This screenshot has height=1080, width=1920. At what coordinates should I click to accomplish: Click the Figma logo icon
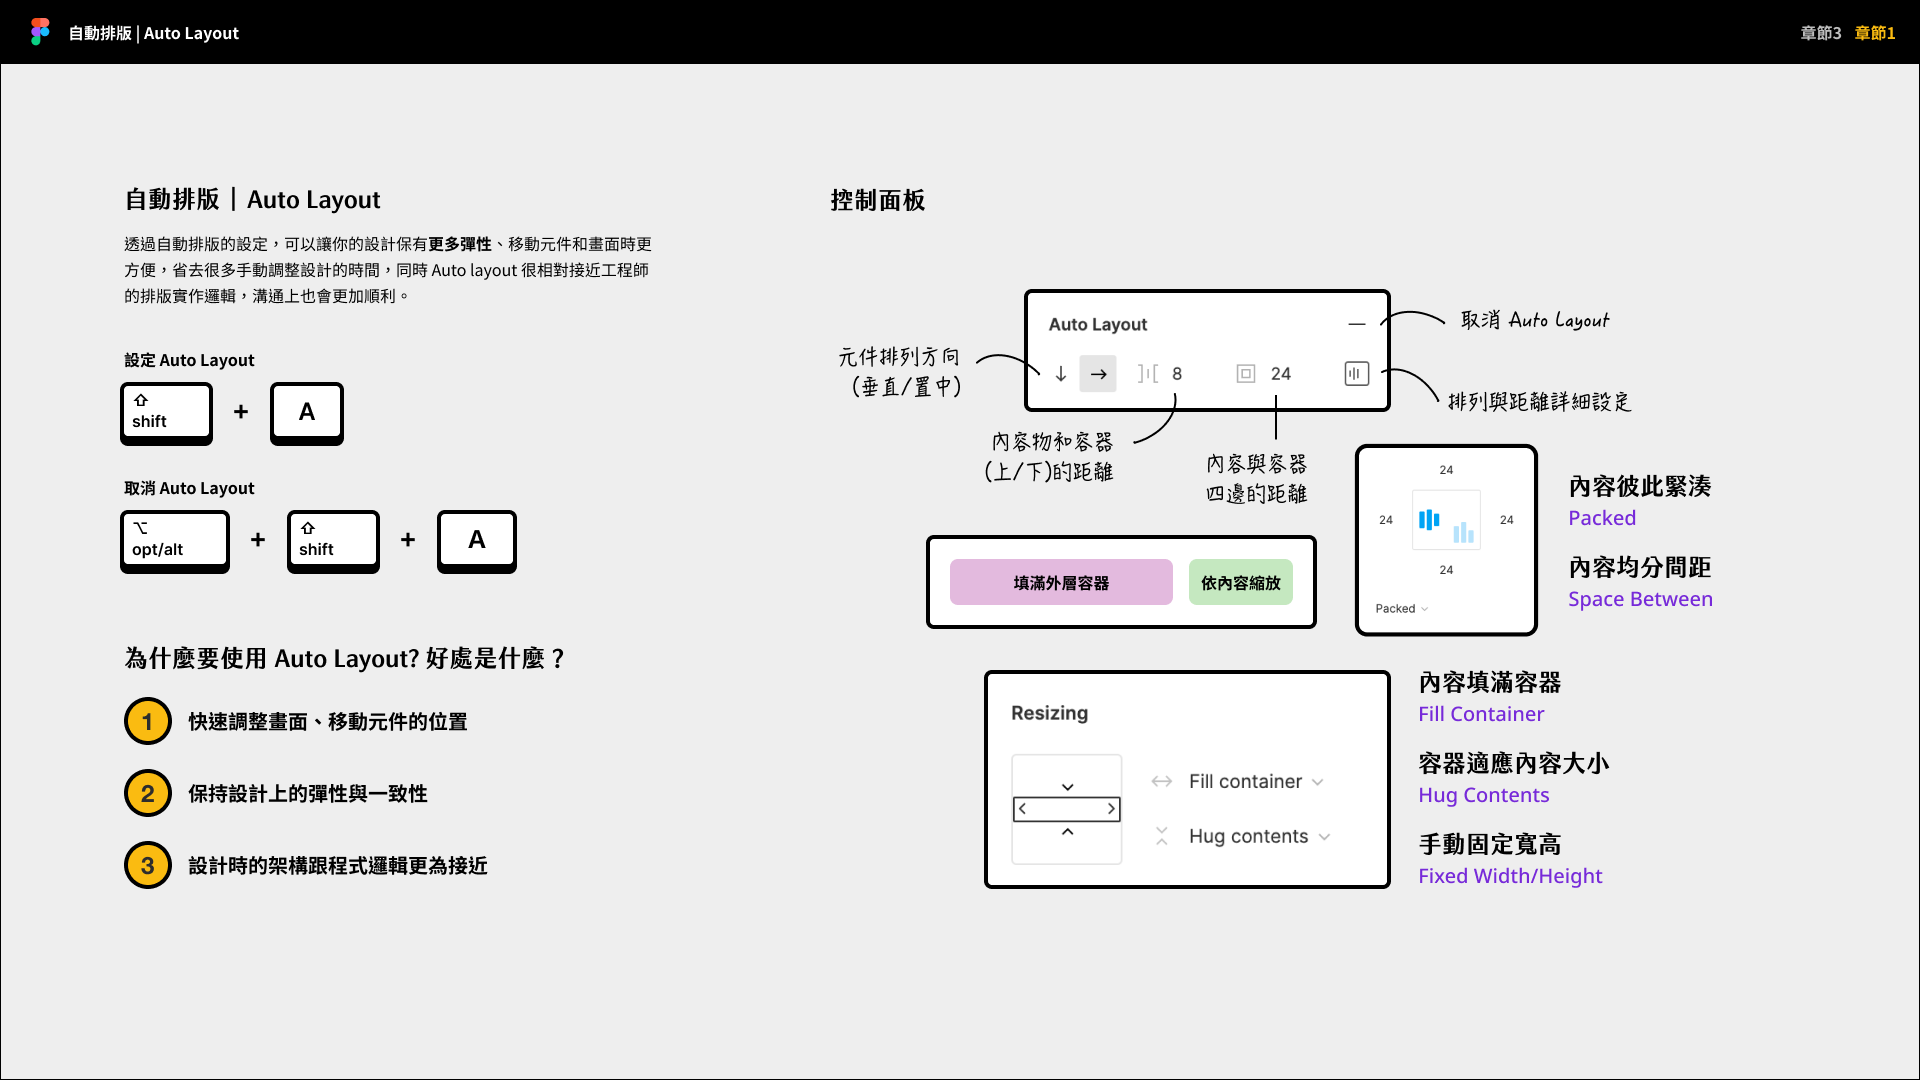[40, 32]
